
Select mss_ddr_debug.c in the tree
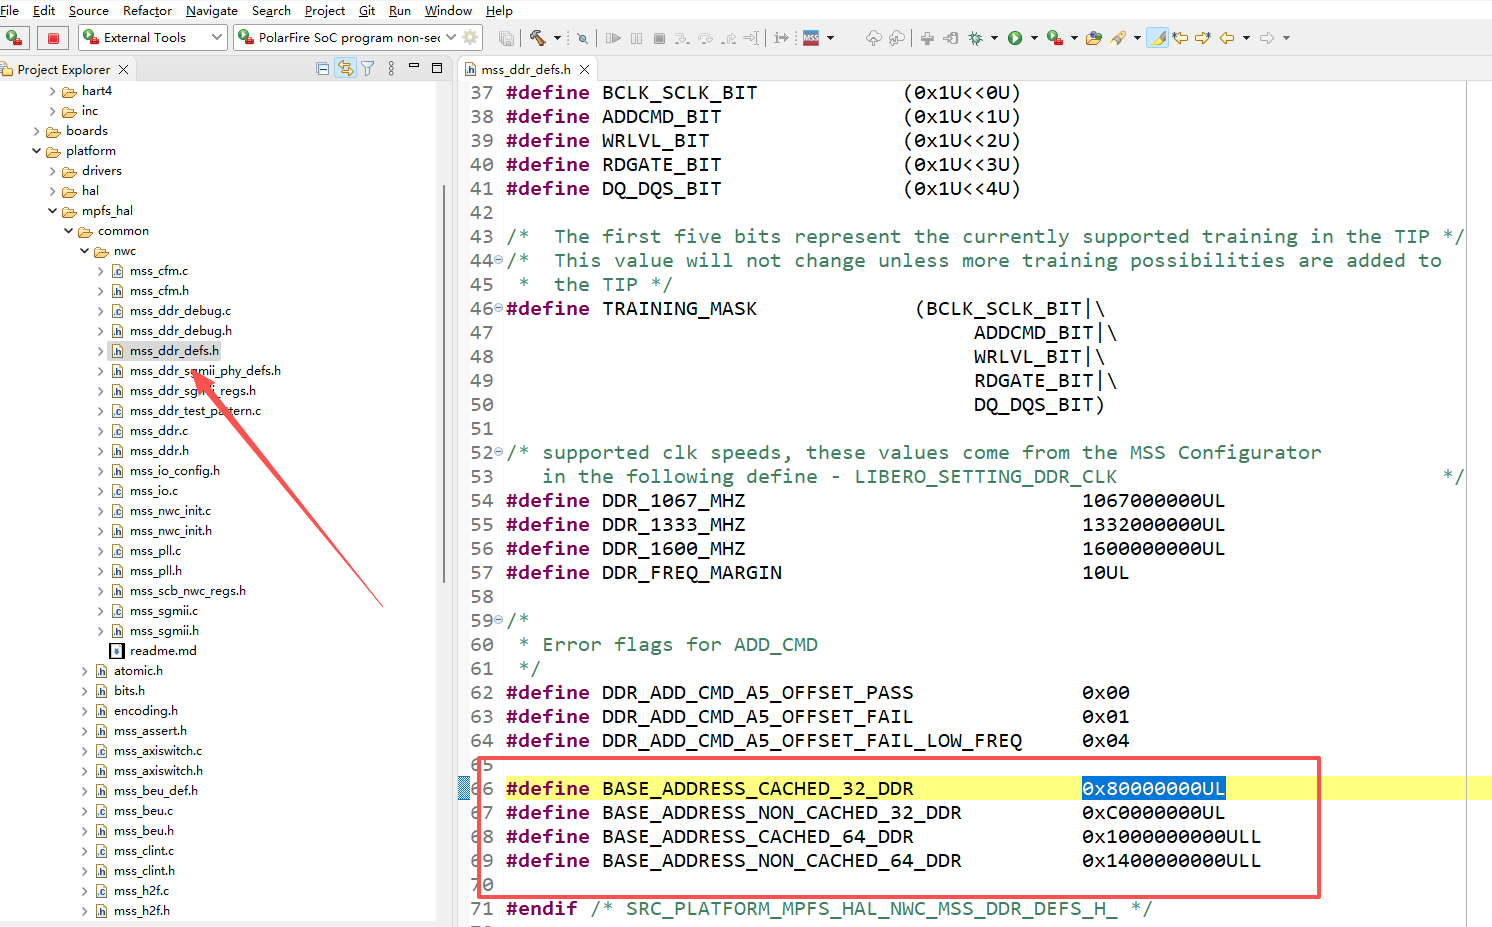[180, 311]
